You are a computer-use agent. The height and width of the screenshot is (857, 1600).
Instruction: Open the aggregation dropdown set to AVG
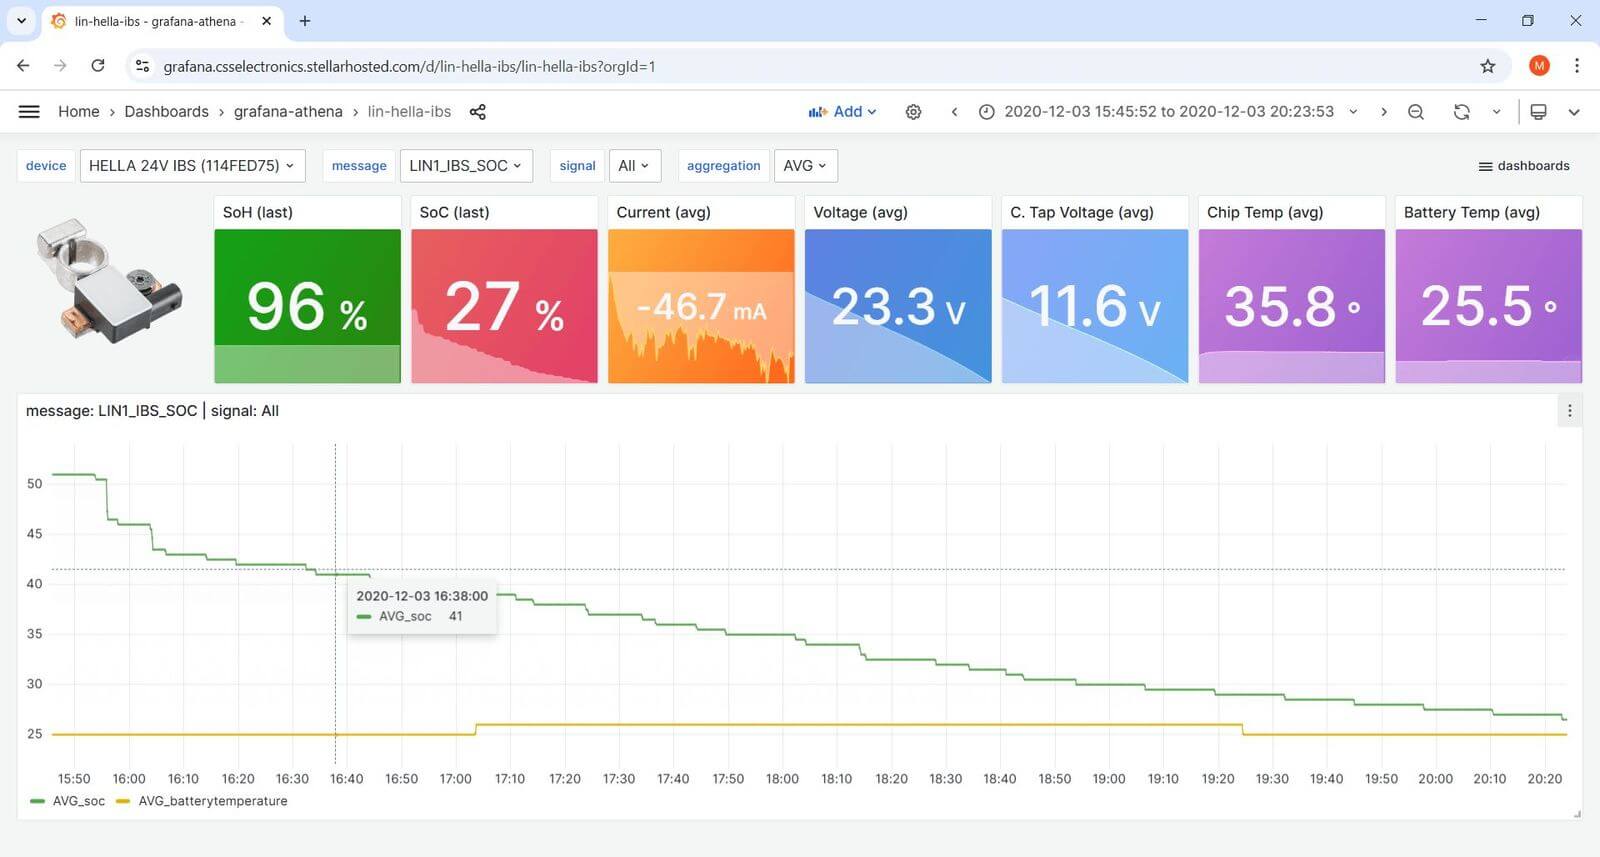click(805, 166)
